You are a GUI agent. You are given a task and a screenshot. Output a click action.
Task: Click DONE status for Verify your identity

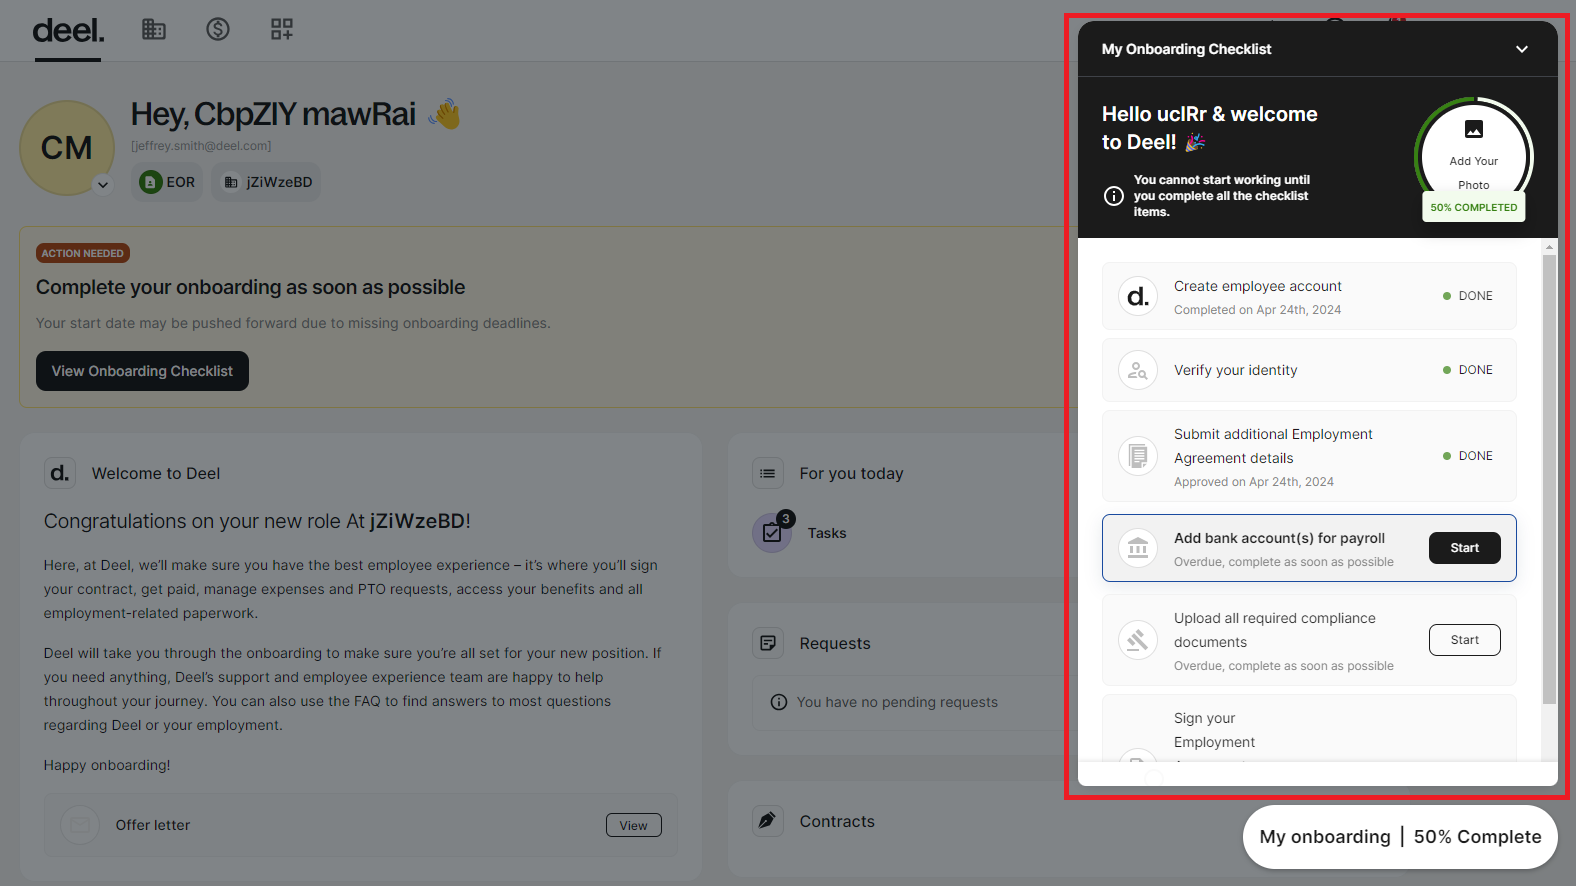(1468, 370)
